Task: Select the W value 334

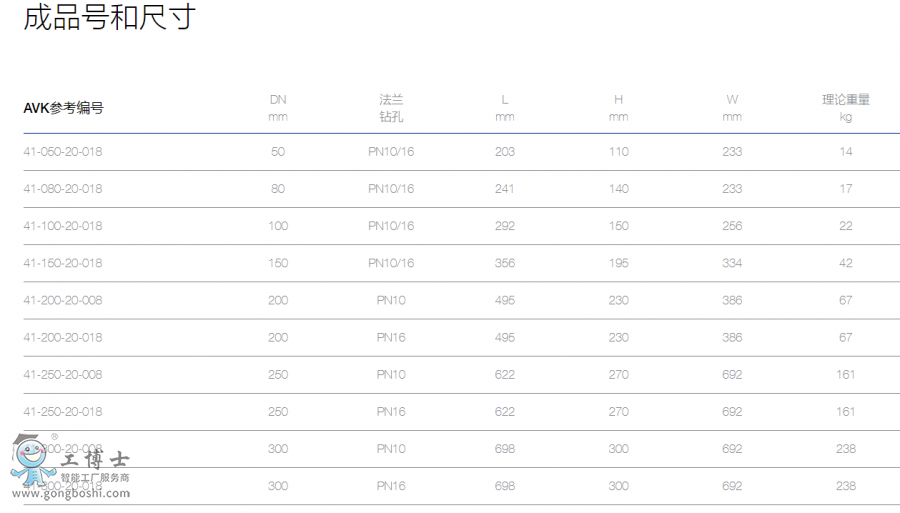Action: click(732, 263)
